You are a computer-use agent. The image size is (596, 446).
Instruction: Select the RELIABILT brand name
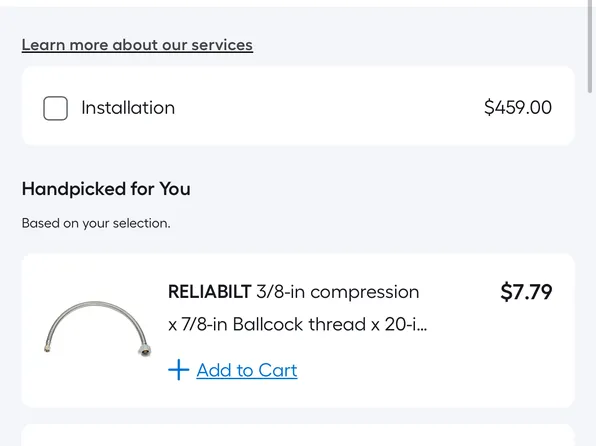click(x=209, y=292)
